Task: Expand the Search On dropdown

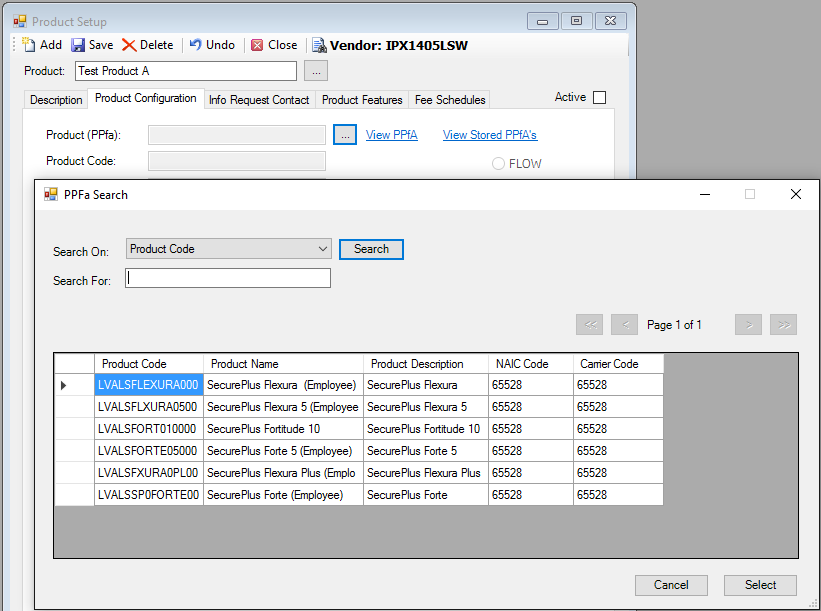Action: click(x=322, y=249)
